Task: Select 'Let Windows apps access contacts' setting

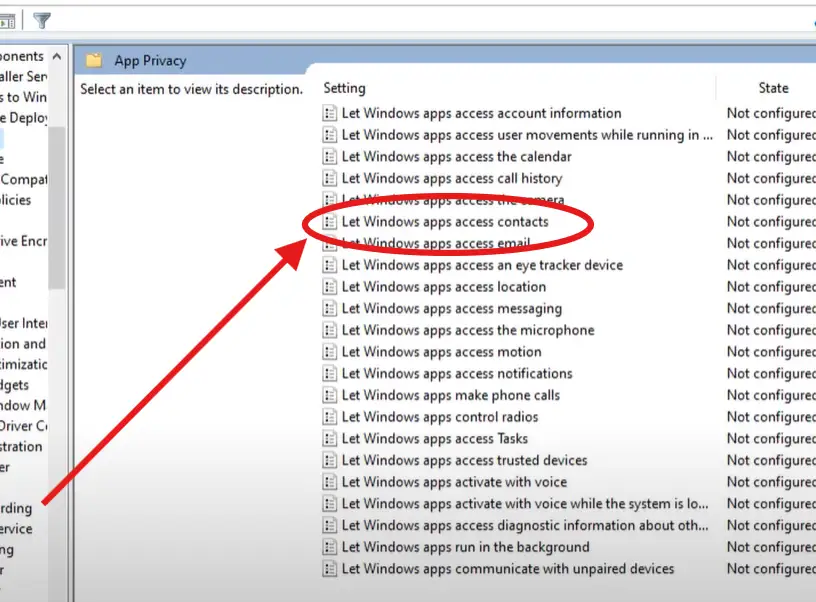Action: [x=445, y=222]
